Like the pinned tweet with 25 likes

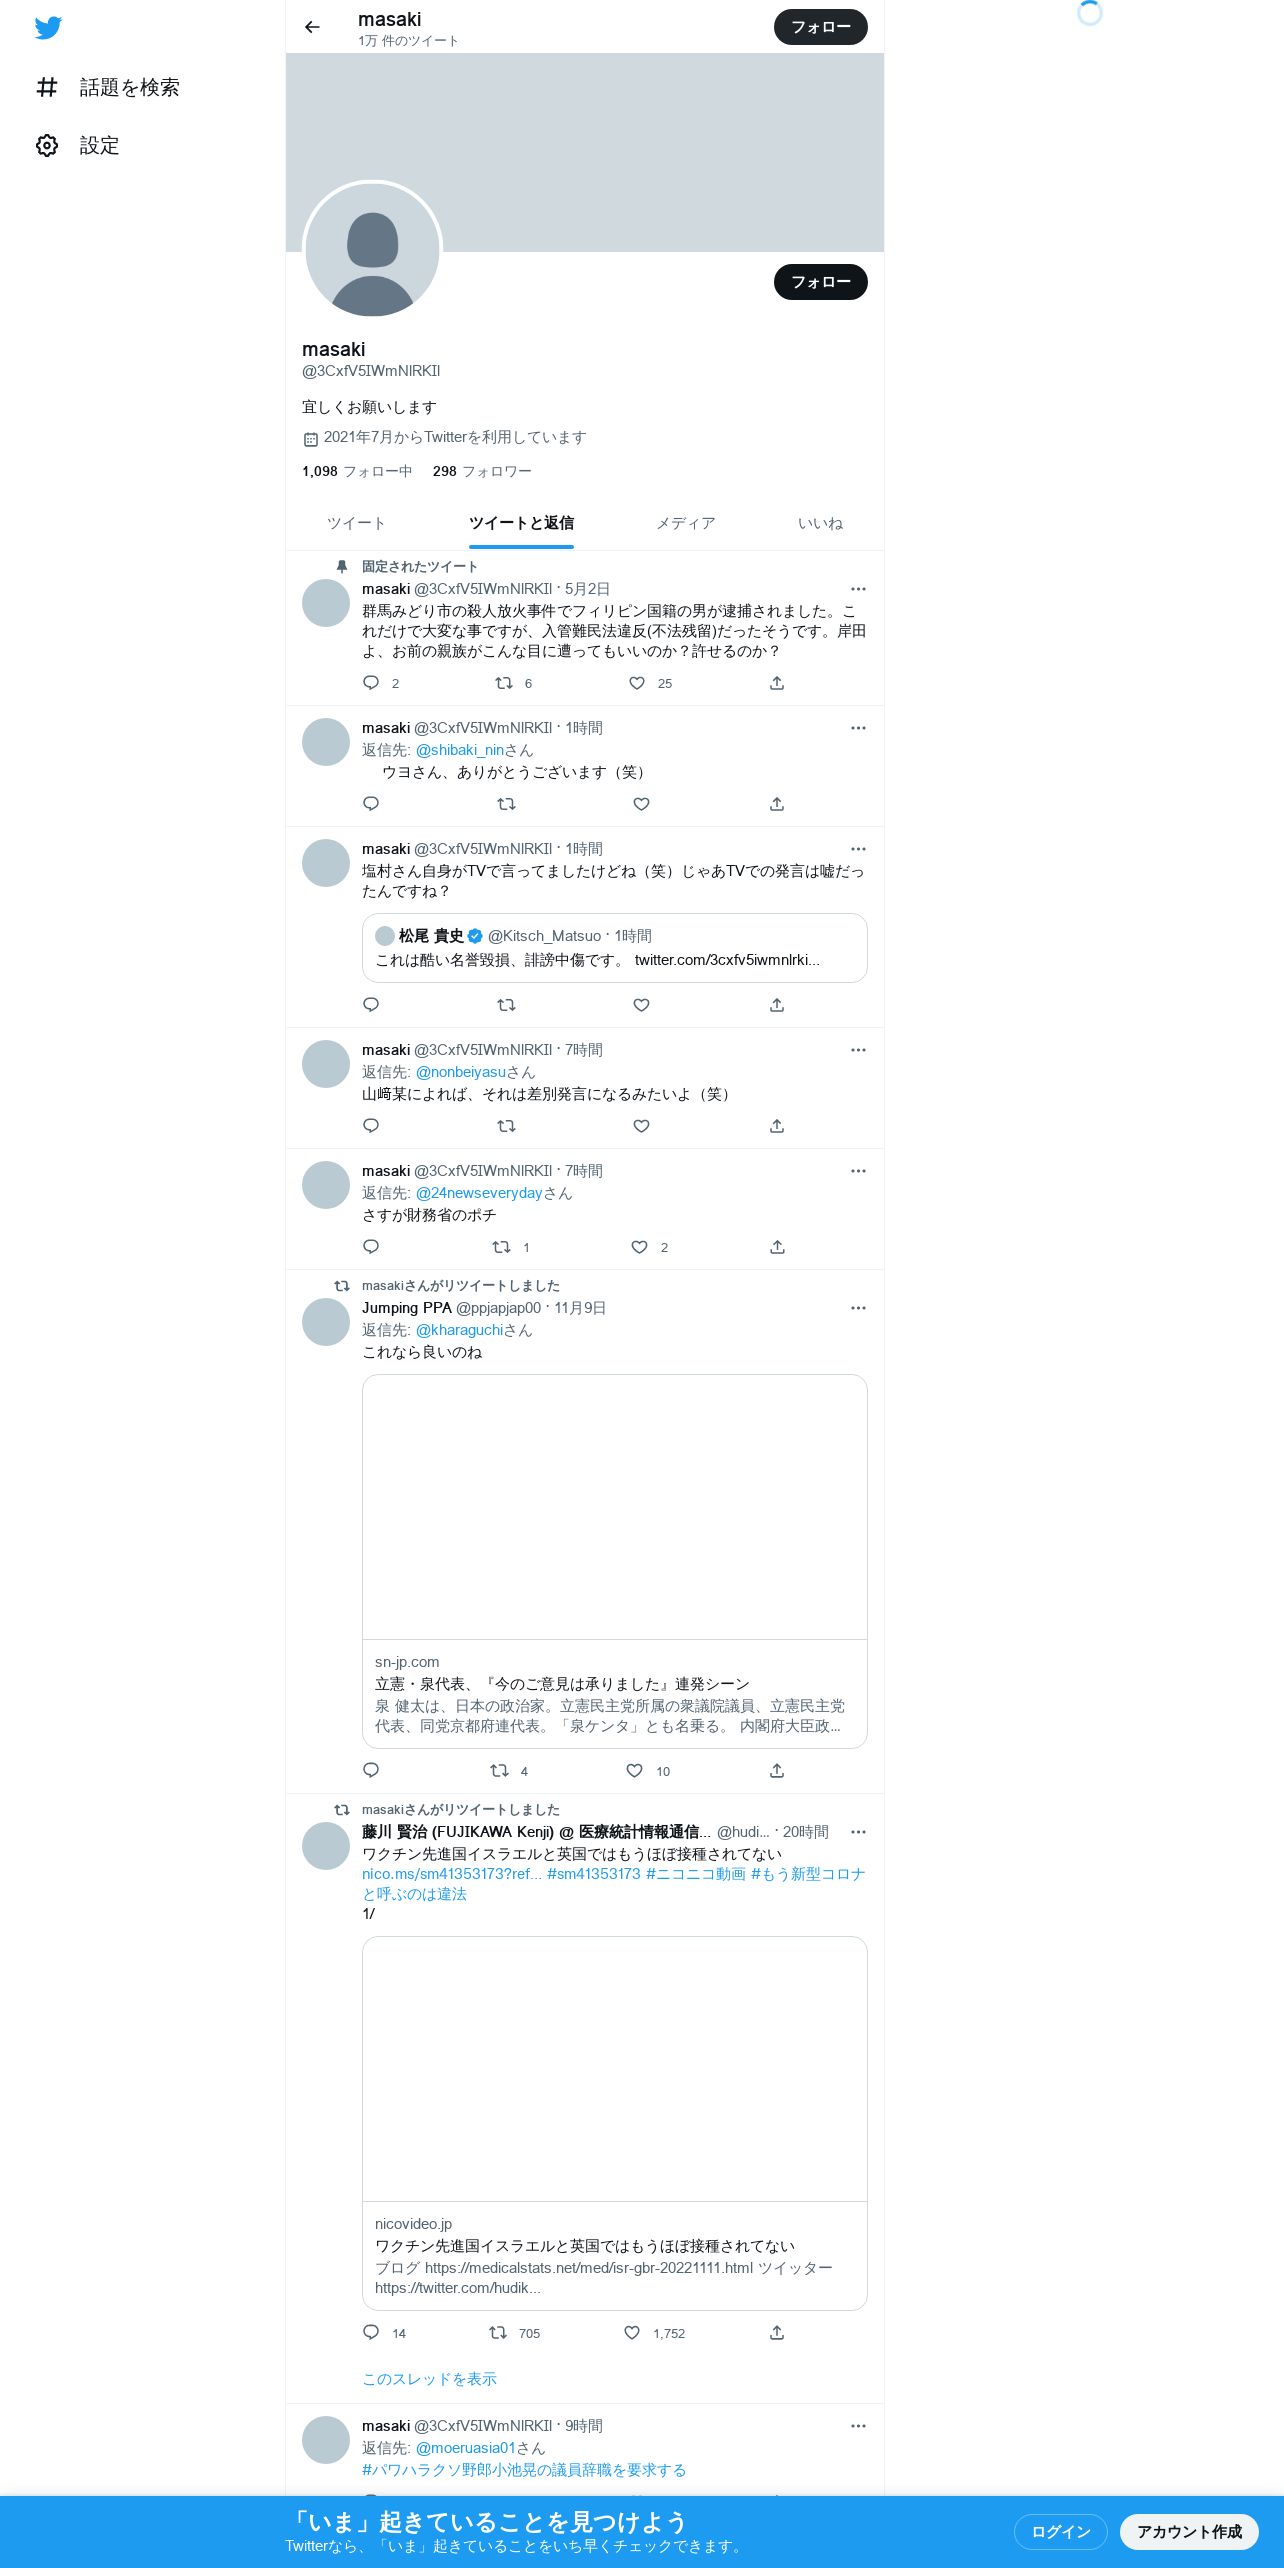637,683
